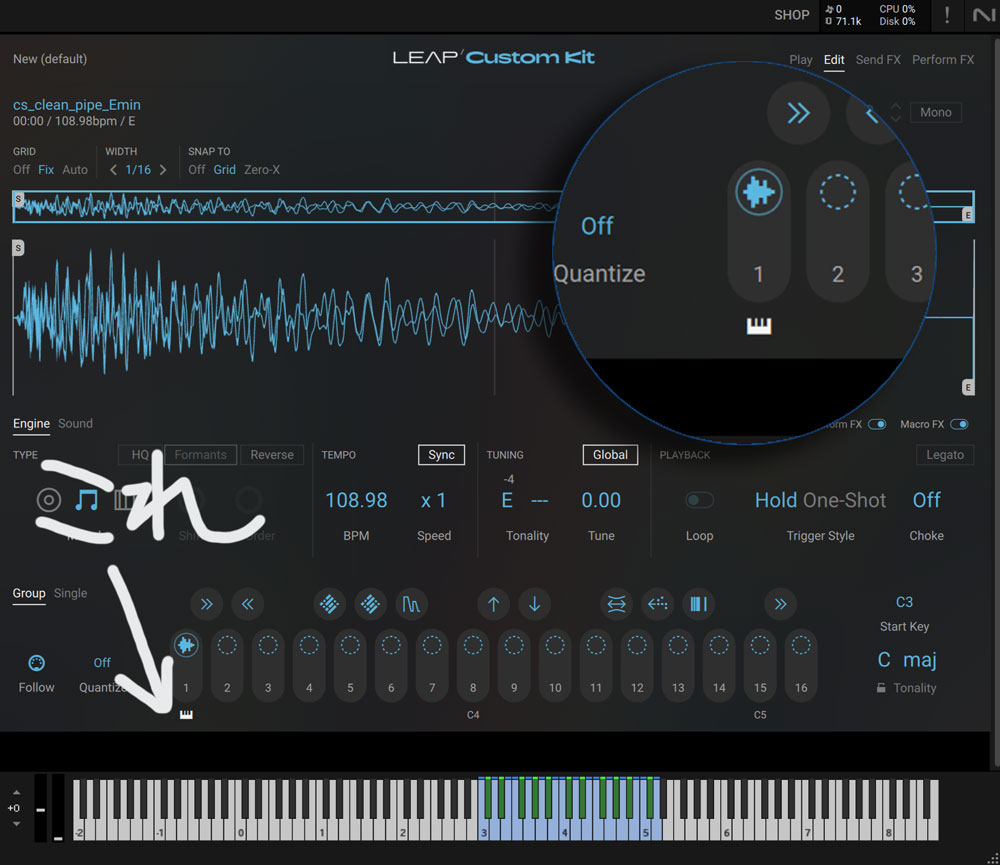Click the 108.98 BPM value
The width and height of the screenshot is (1000, 865).
pos(356,501)
